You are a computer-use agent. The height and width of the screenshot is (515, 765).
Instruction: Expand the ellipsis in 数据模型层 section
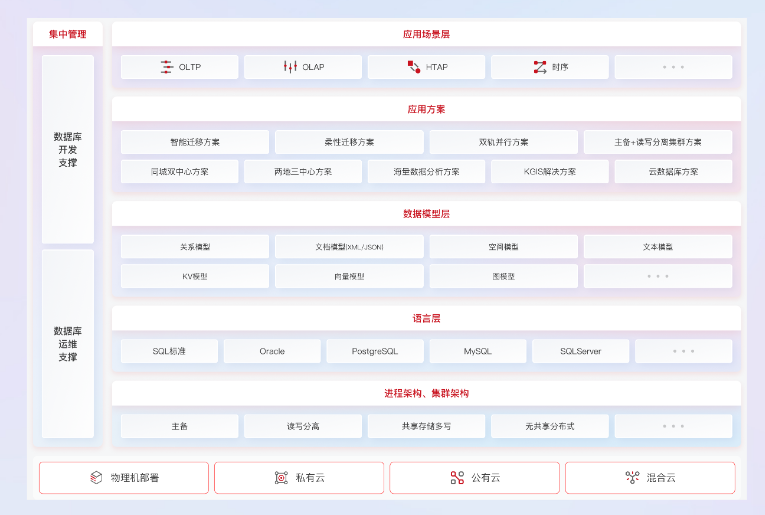tap(658, 276)
